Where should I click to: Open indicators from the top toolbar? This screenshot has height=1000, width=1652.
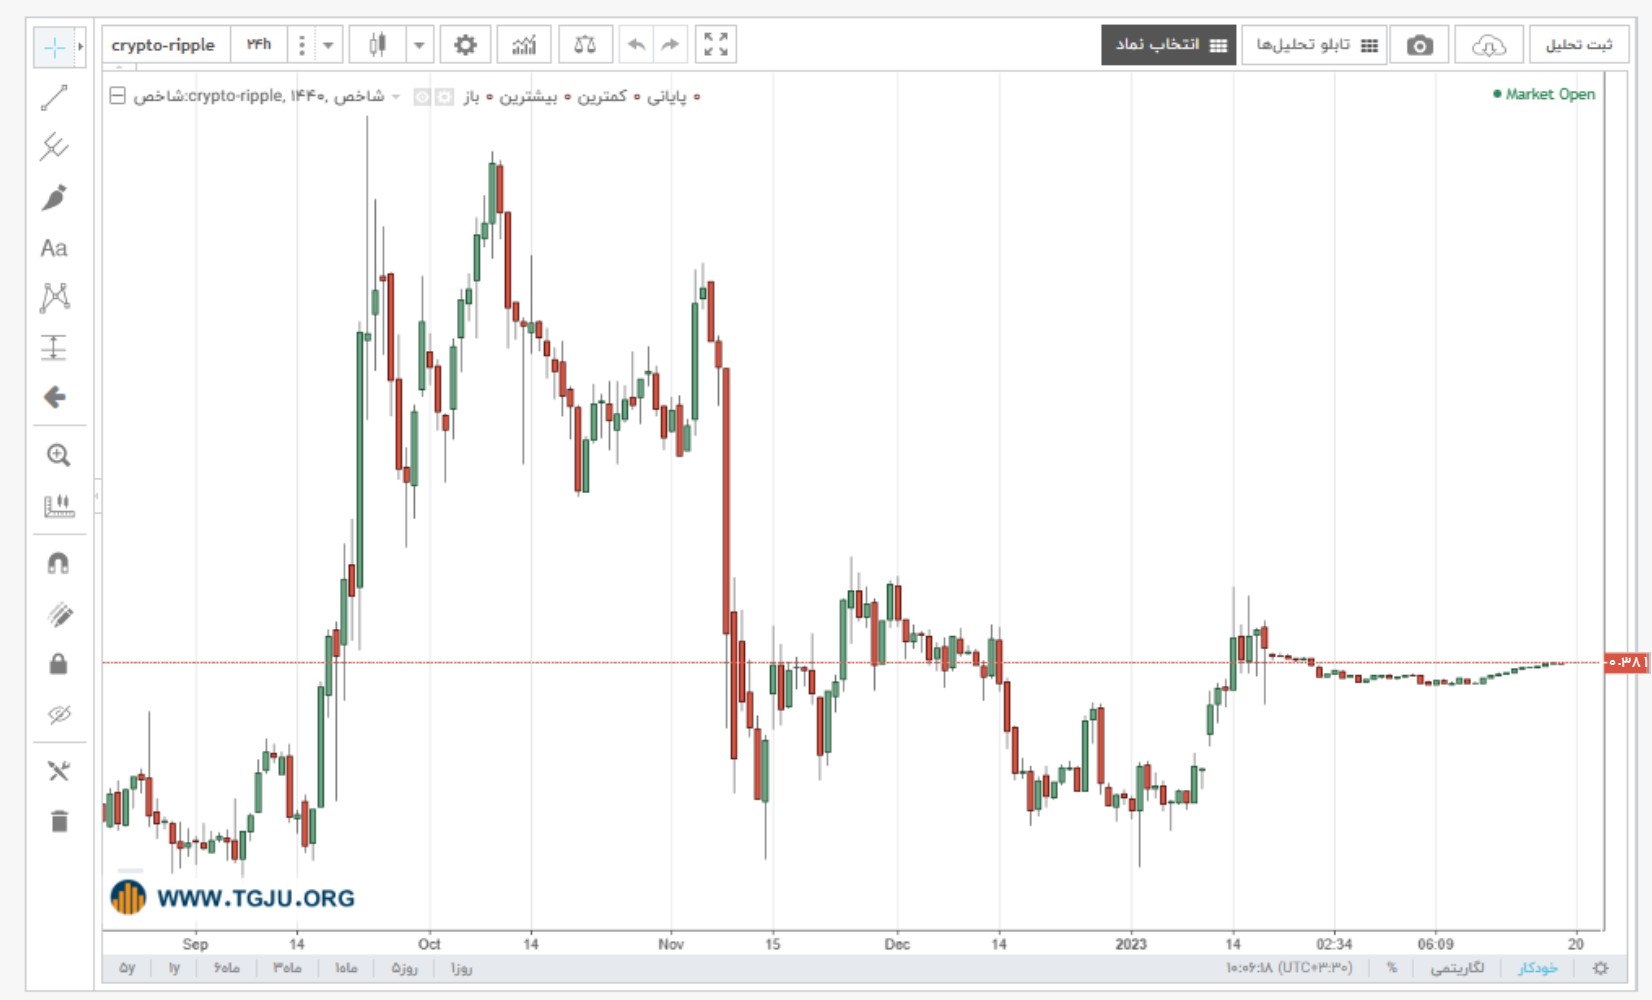(524, 45)
